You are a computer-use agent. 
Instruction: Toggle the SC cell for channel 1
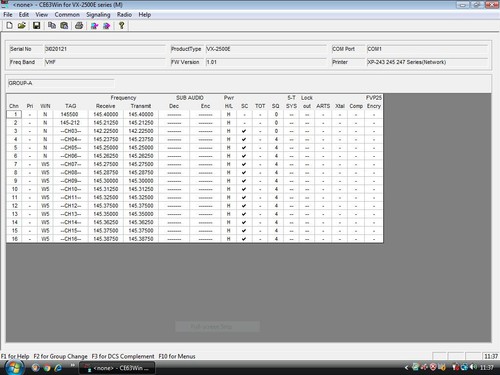[244, 114]
